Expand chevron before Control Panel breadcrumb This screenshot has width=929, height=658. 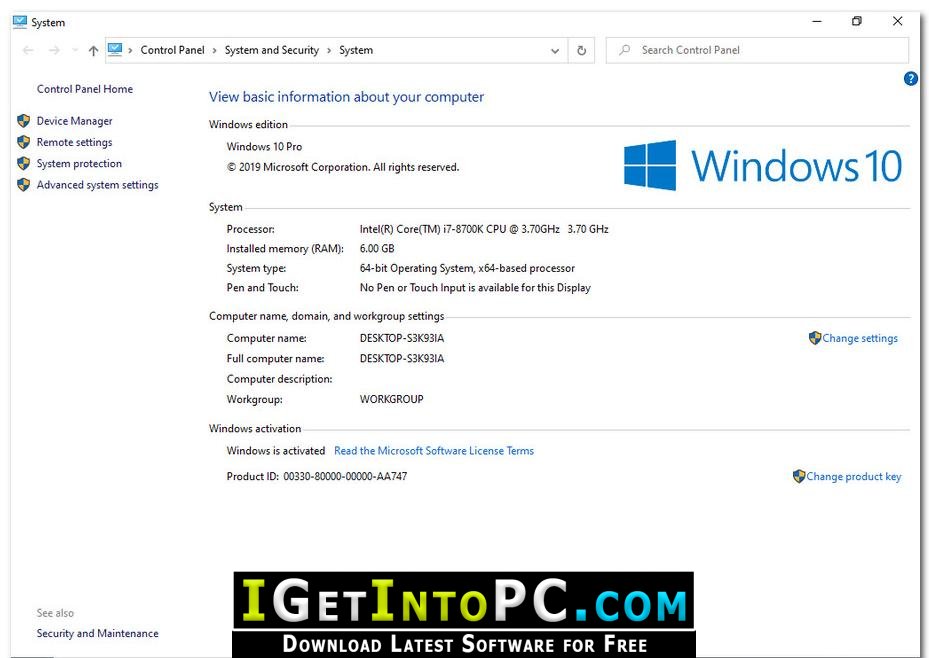[x=130, y=50]
